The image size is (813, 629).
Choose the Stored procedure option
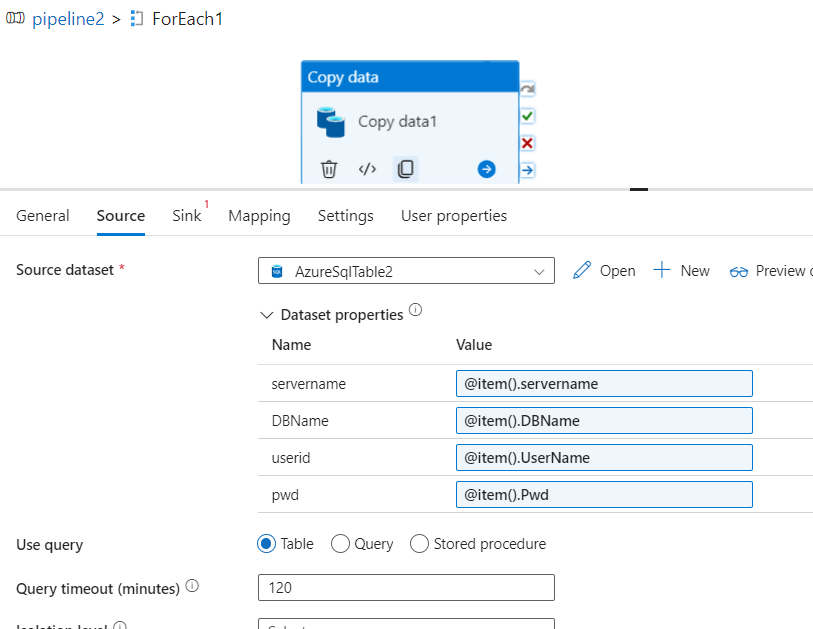coord(419,544)
